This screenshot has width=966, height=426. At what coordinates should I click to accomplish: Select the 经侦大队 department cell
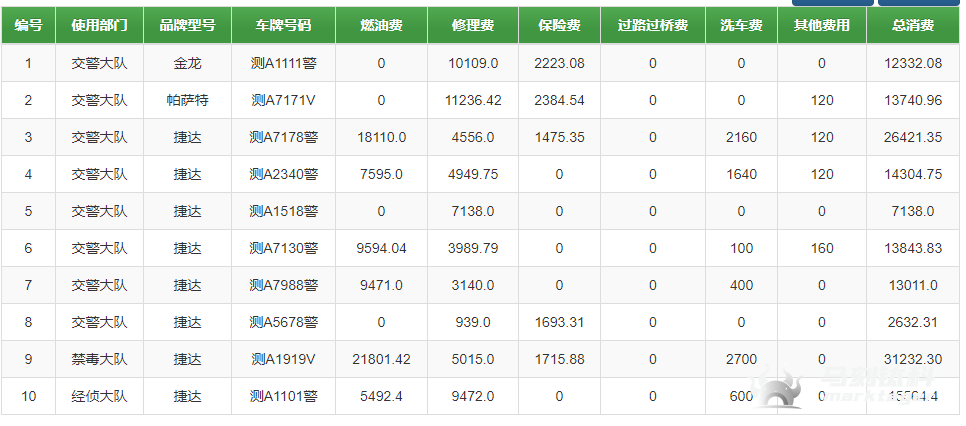[99, 396]
